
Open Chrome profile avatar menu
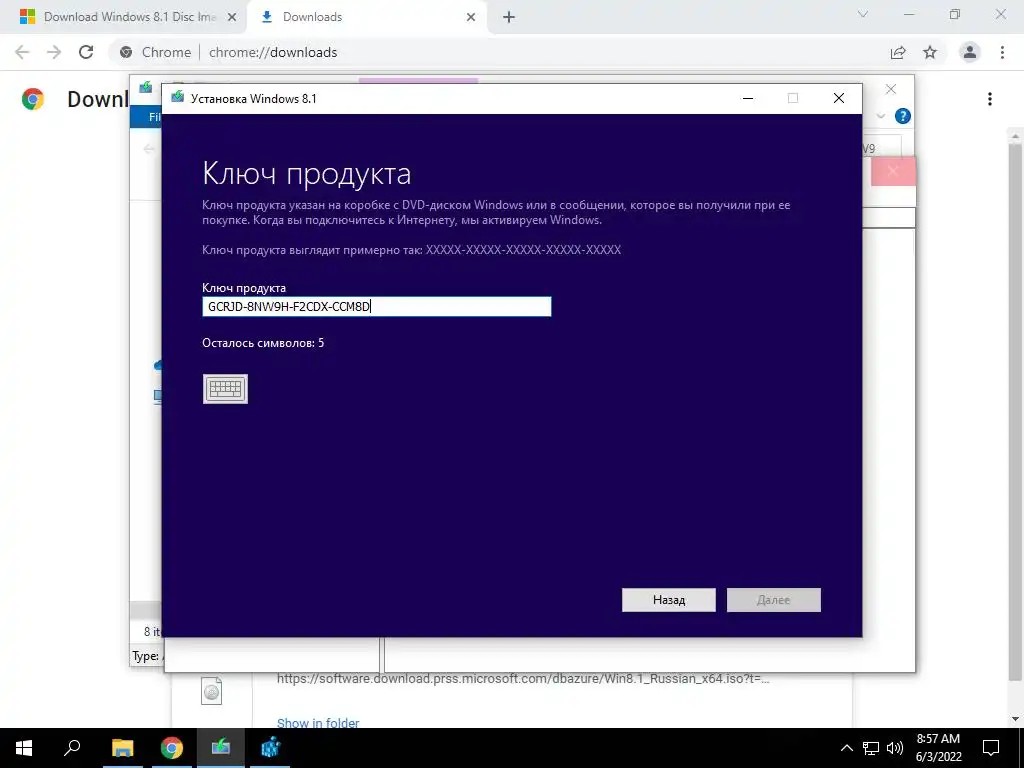[970, 52]
